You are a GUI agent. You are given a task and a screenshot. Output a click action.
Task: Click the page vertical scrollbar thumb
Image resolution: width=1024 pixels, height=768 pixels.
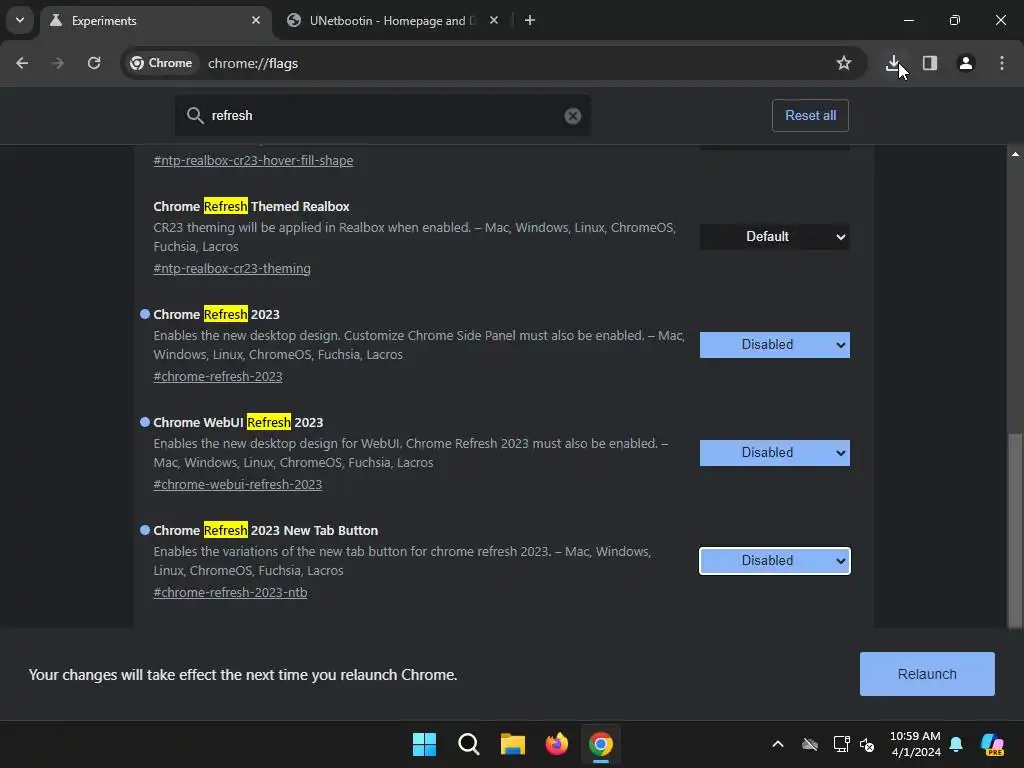[1015, 530]
